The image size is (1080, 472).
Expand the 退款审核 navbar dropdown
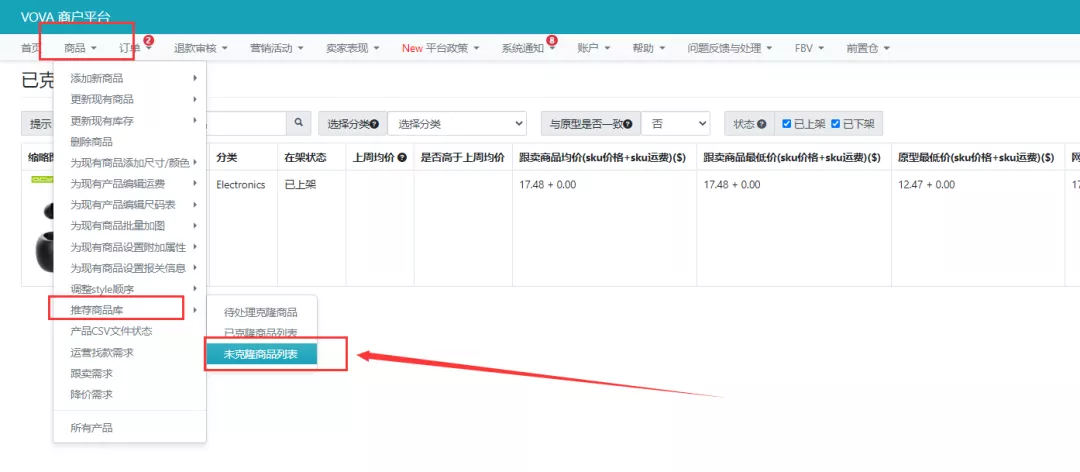coord(201,48)
